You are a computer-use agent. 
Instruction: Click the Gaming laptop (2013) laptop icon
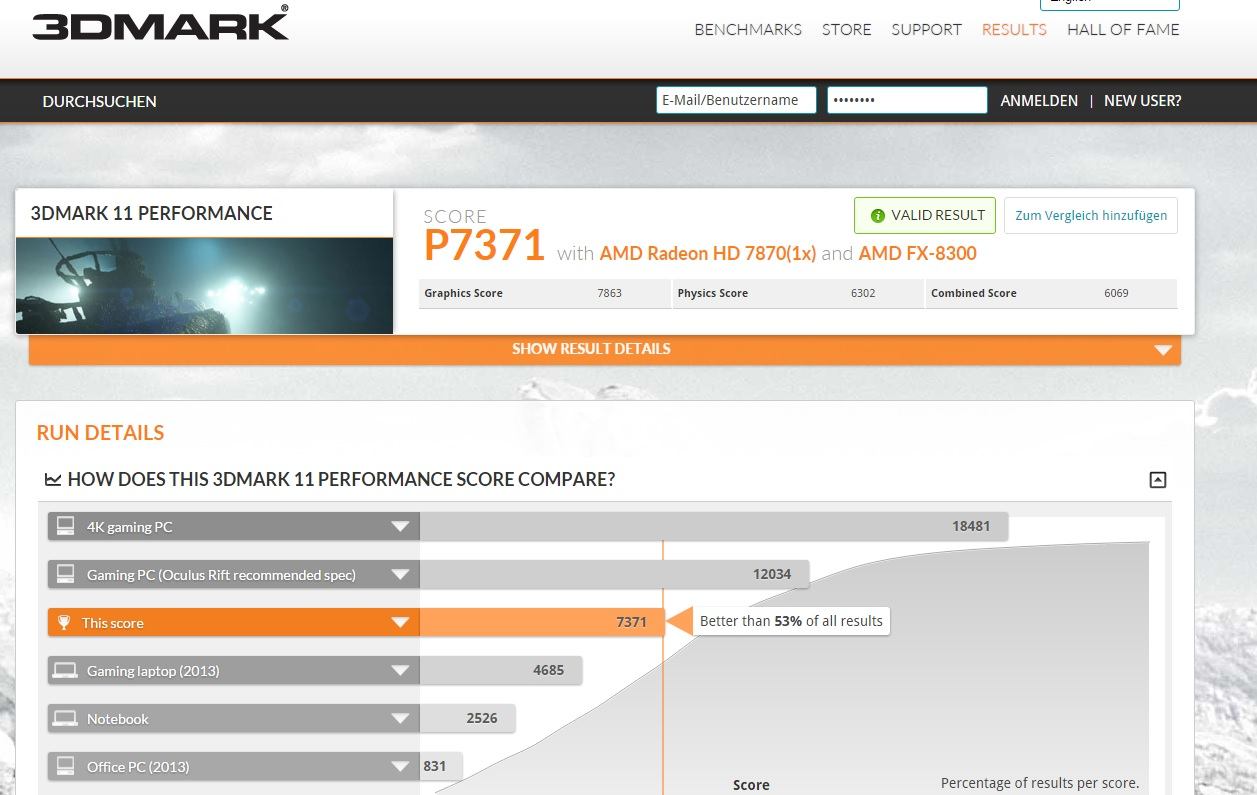coord(65,670)
